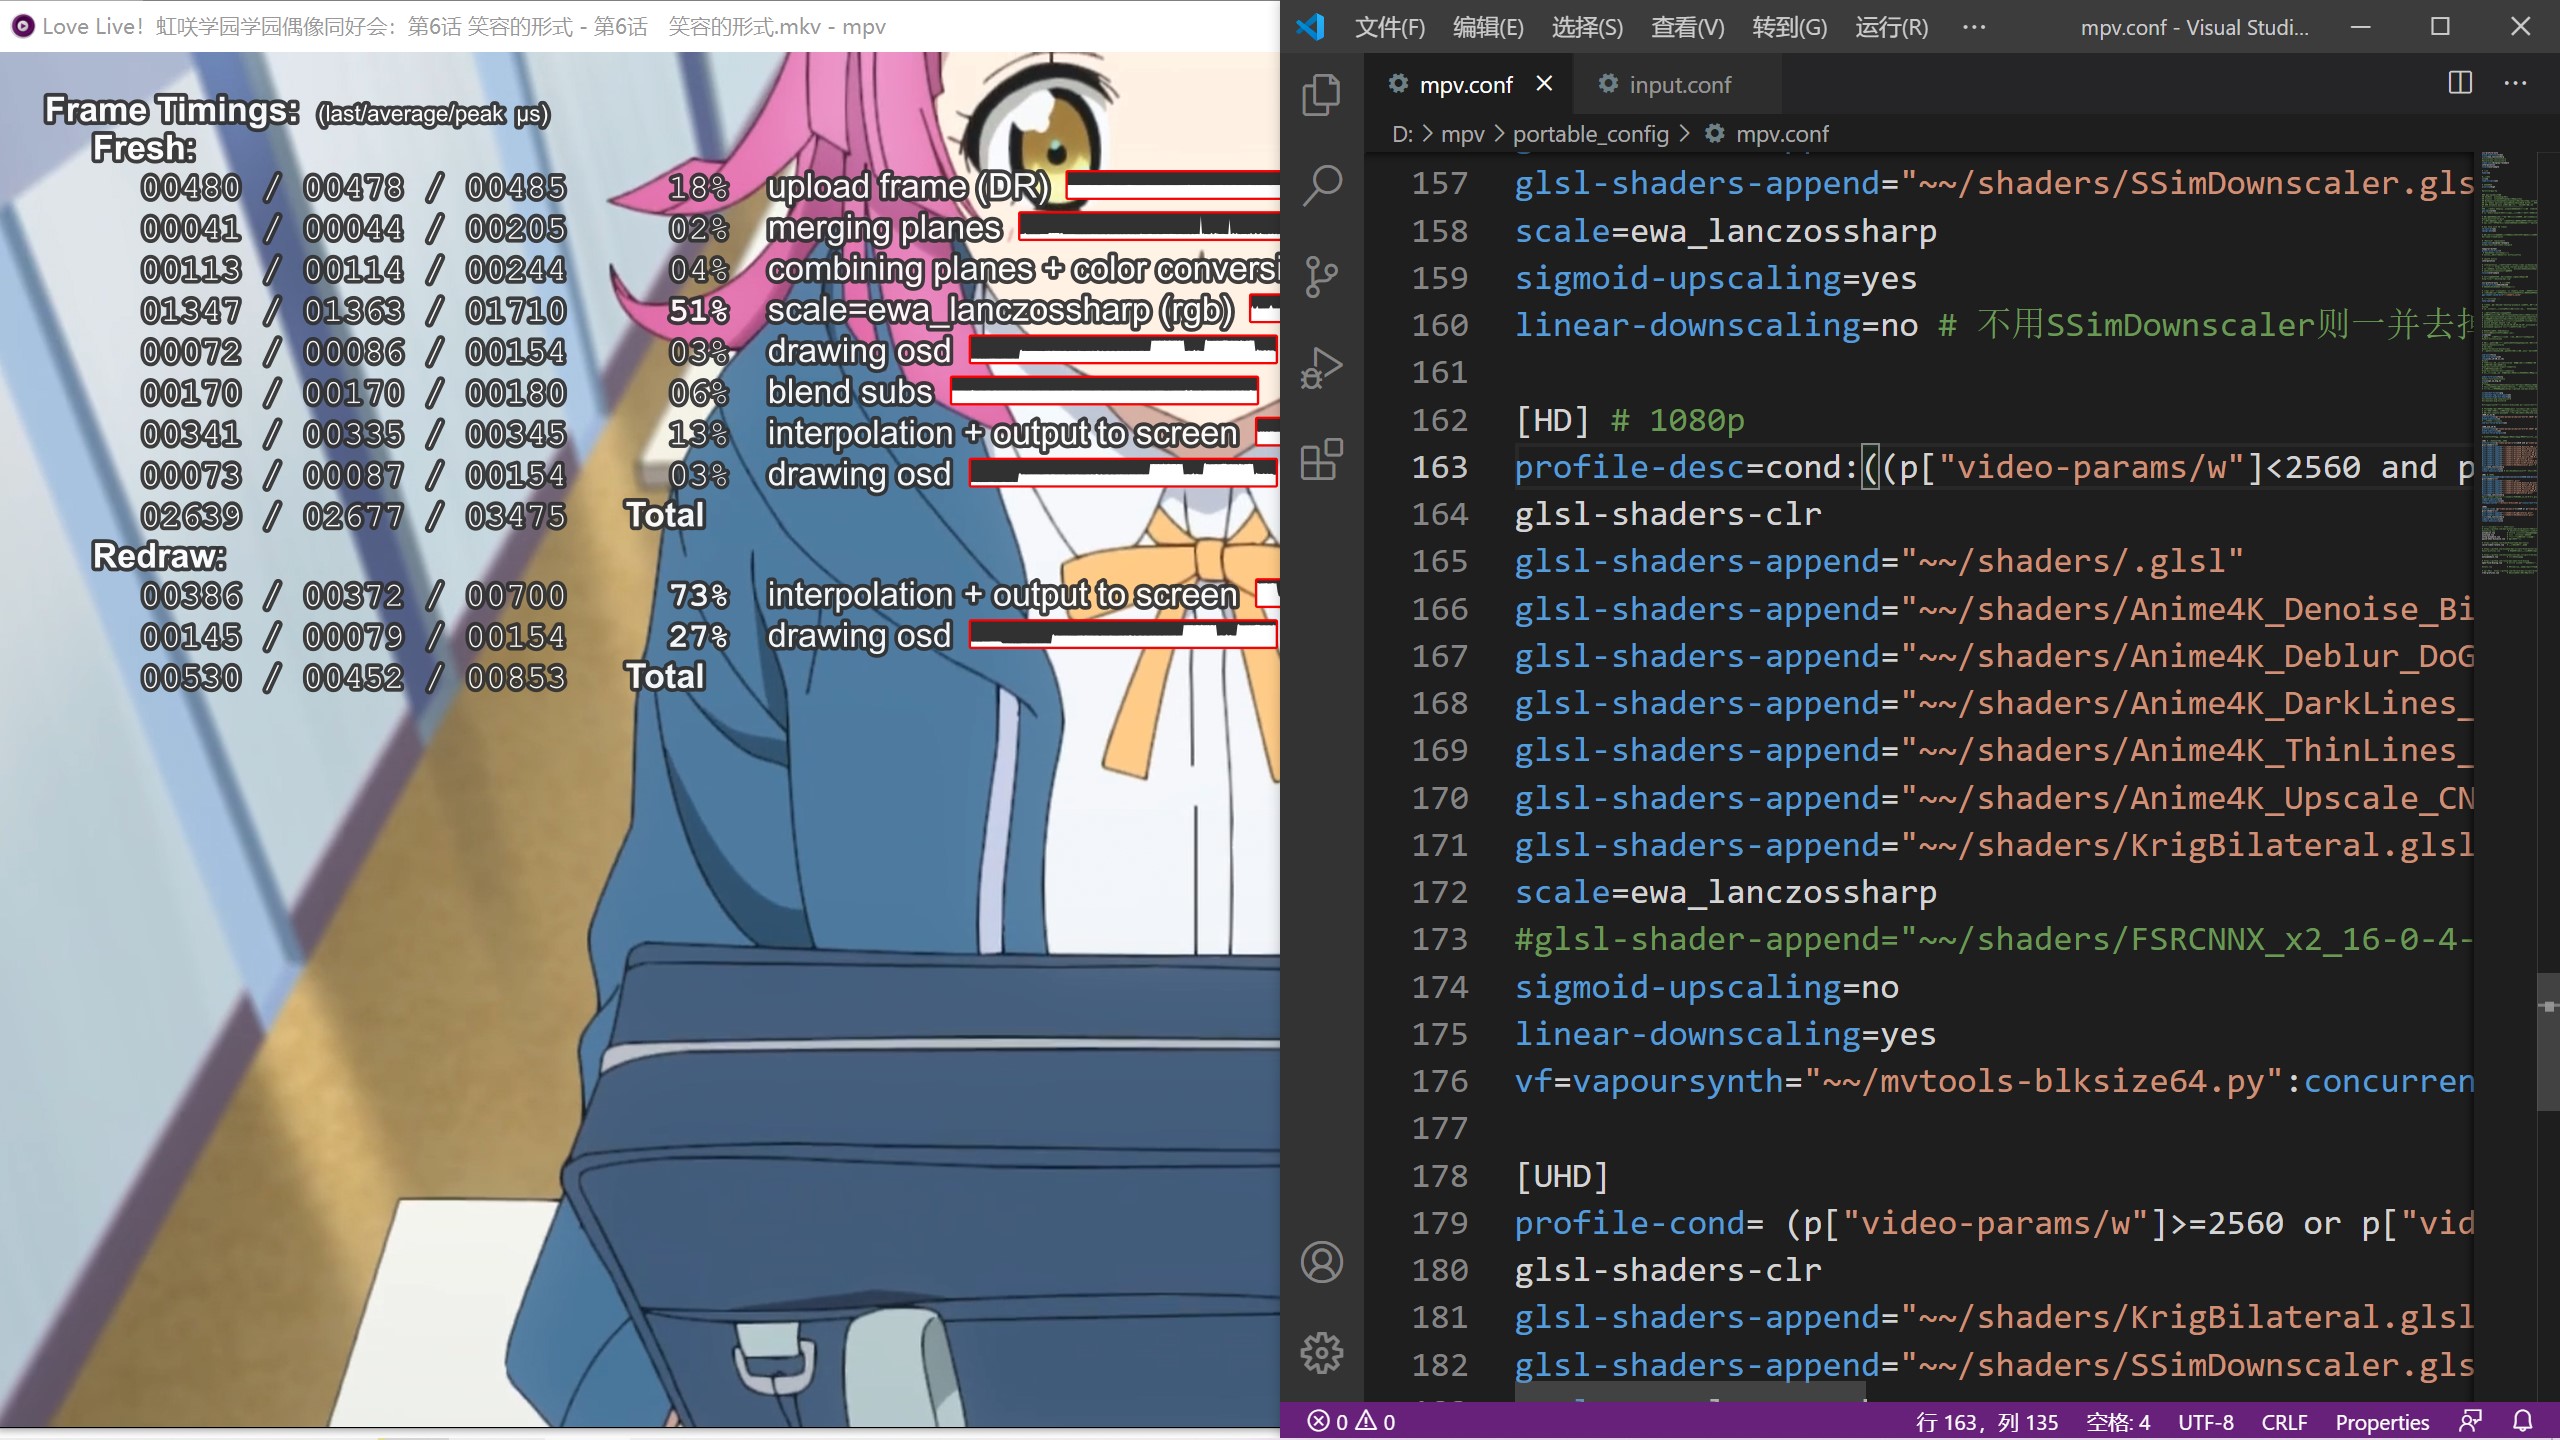Screen dimensions: 2560x1440
Task: Click line 158 scale=ewa_lanczossharp
Action: click(x=1725, y=231)
